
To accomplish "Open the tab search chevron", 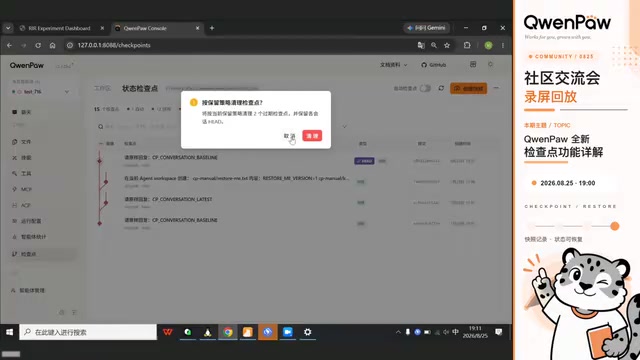I will tap(8, 28).
